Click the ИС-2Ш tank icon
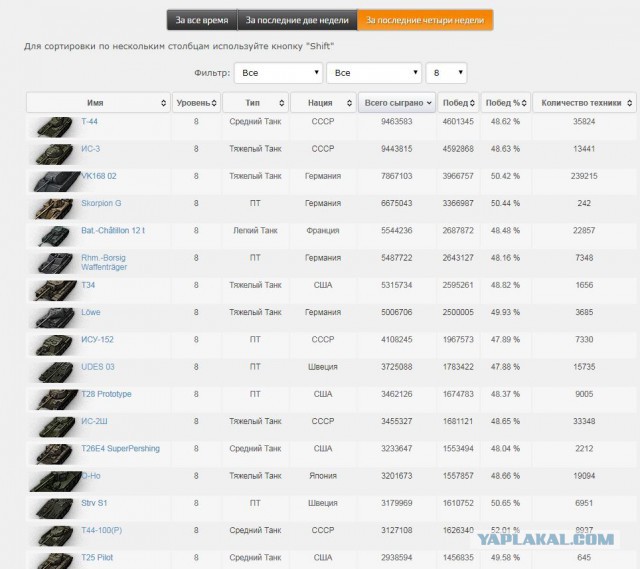The image size is (640, 569). pyautogui.click(x=56, y=427)
